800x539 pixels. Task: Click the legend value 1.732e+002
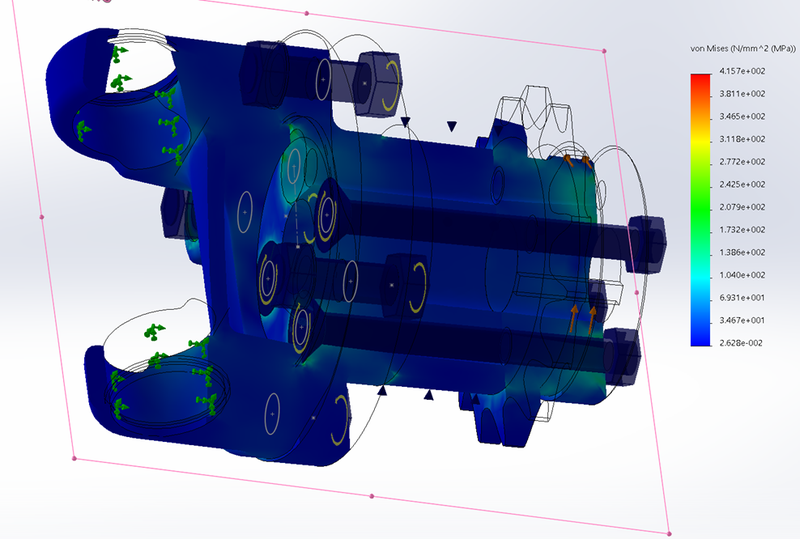pos(742,230)
